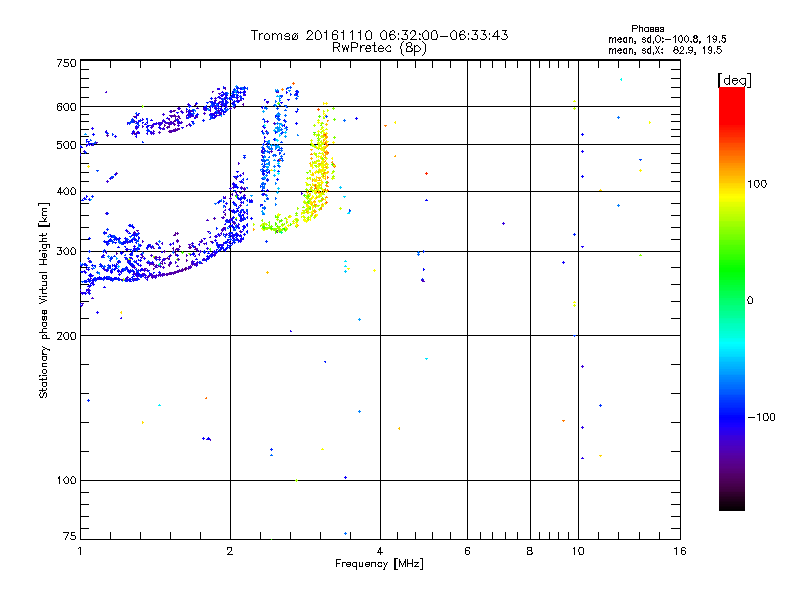Image resolution: width=800 pixels, height=600 pixels.
Task: Click the y-axis tick label "200"
Action: point(66,336)
